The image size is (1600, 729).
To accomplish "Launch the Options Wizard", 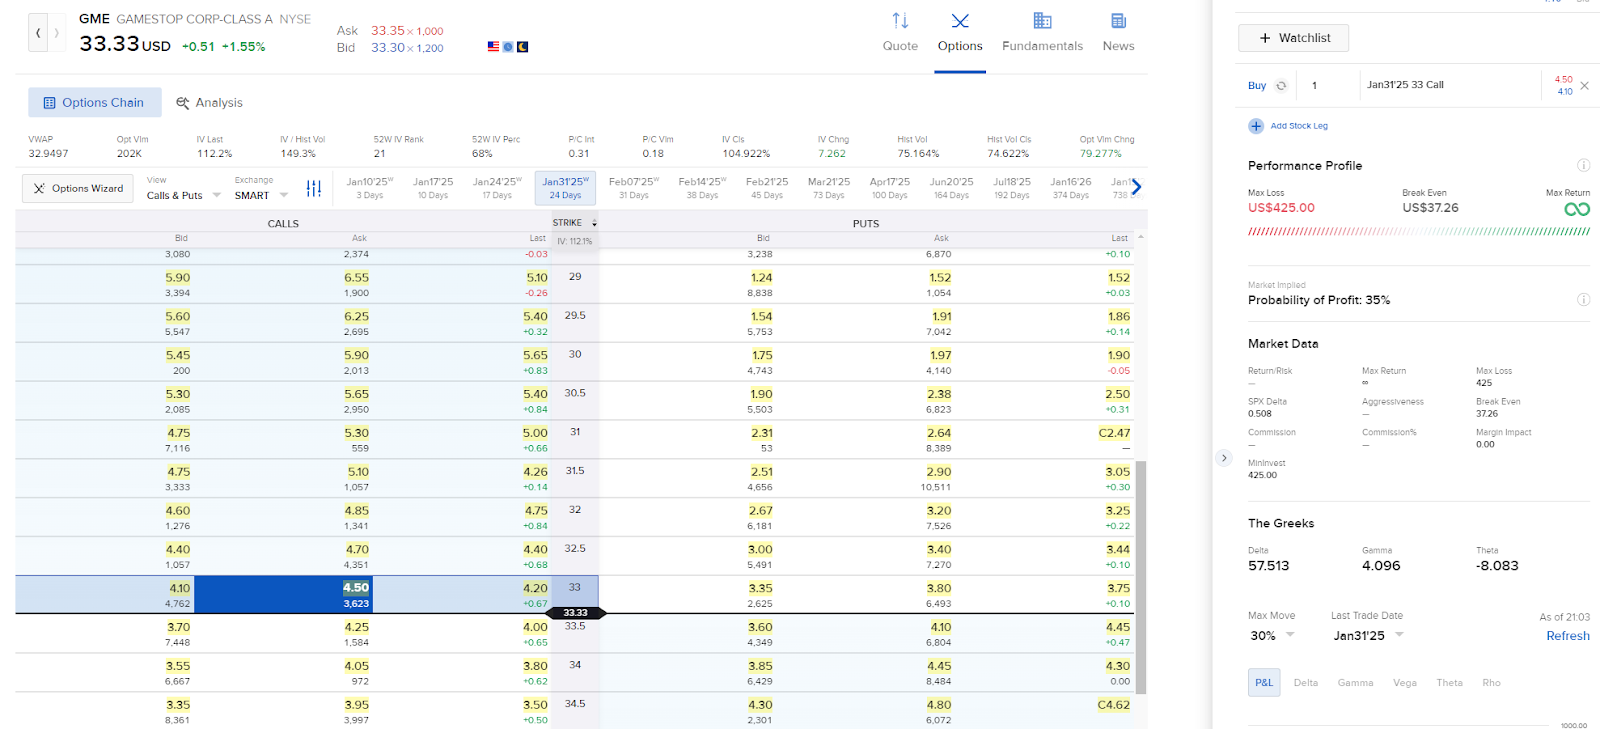I will [x=78, y=188].
